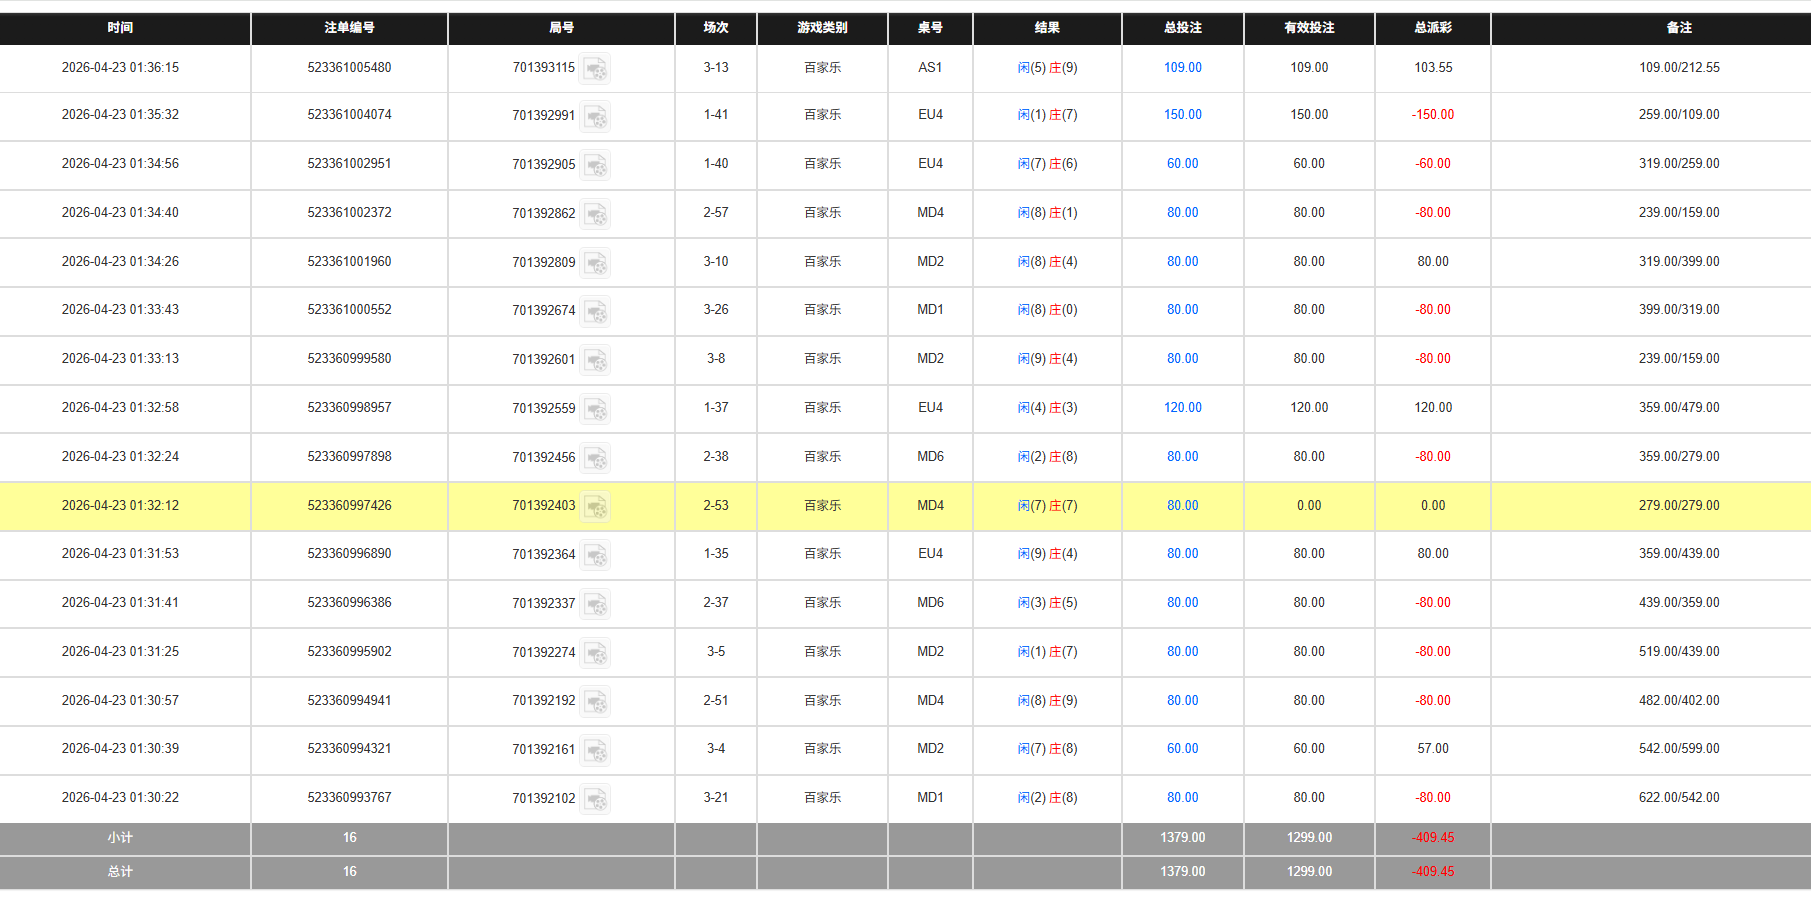Click the 游戏类别 column header
This screenshot has width=1811, height=916.
click(x=822, y=28)
